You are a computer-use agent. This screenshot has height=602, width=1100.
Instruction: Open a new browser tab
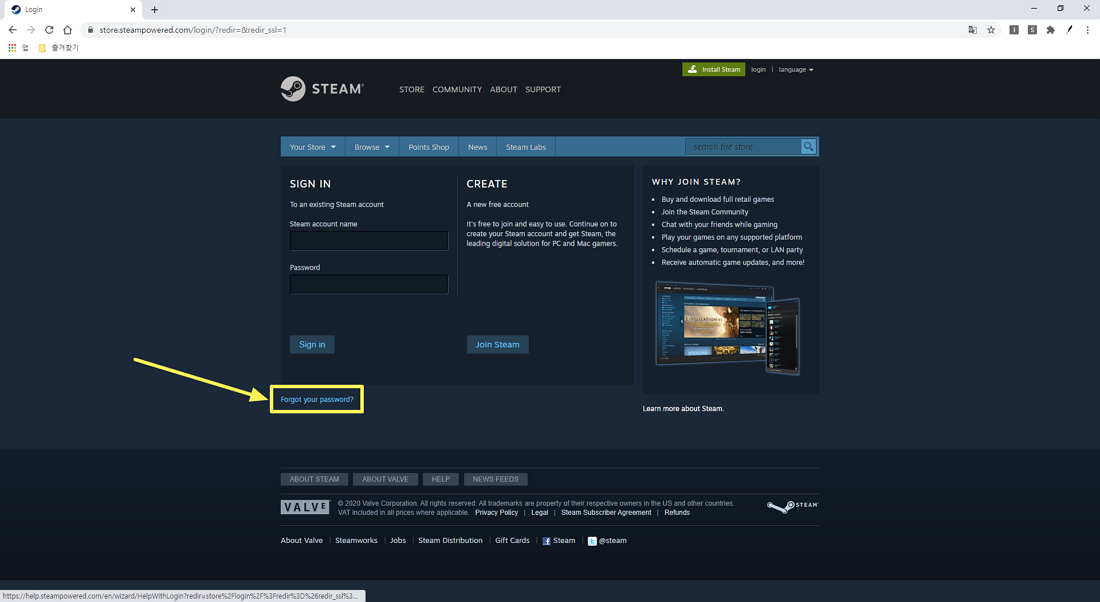point(154,10)
